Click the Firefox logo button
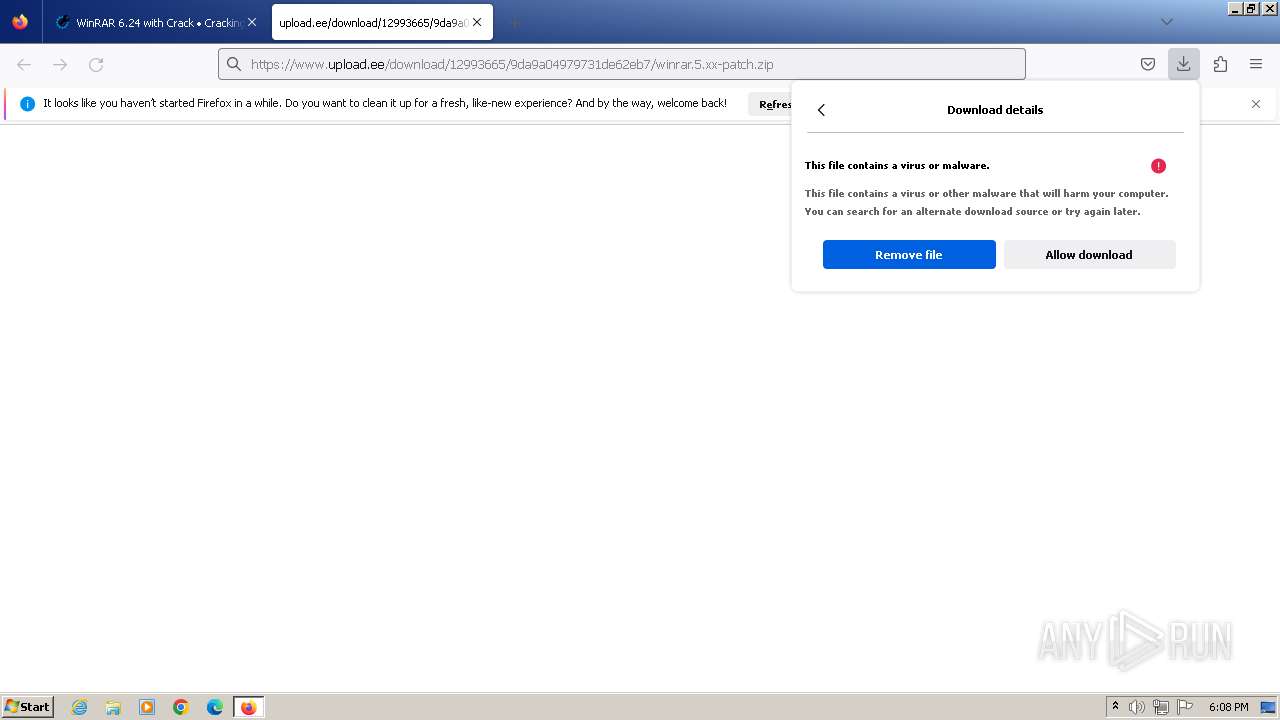1280x720 pixels. [x=20, y=22]
